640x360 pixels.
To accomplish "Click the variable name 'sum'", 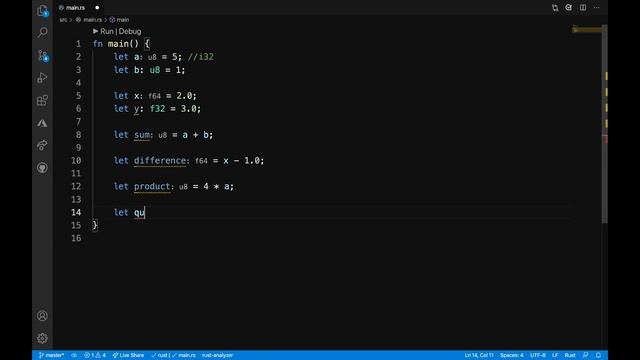I will click(142, 135).
